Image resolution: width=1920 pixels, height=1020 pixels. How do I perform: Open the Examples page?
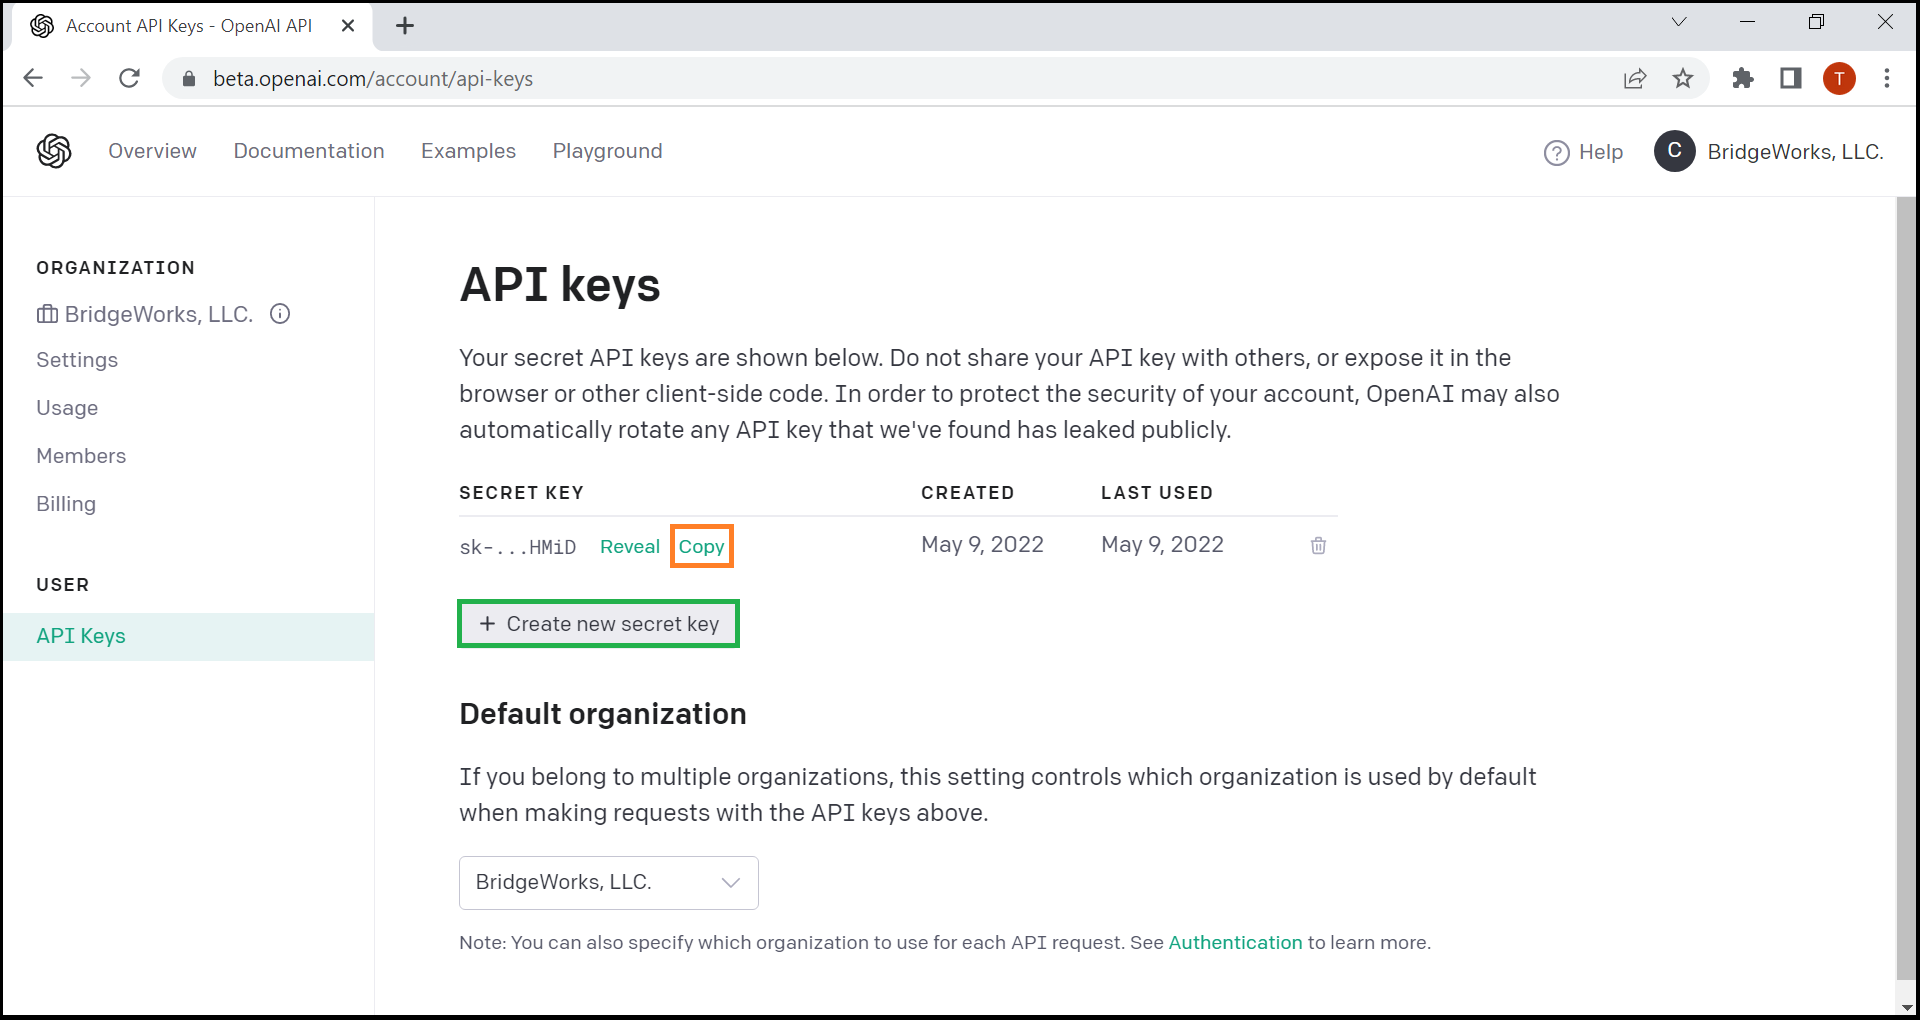tap(468, 151)
